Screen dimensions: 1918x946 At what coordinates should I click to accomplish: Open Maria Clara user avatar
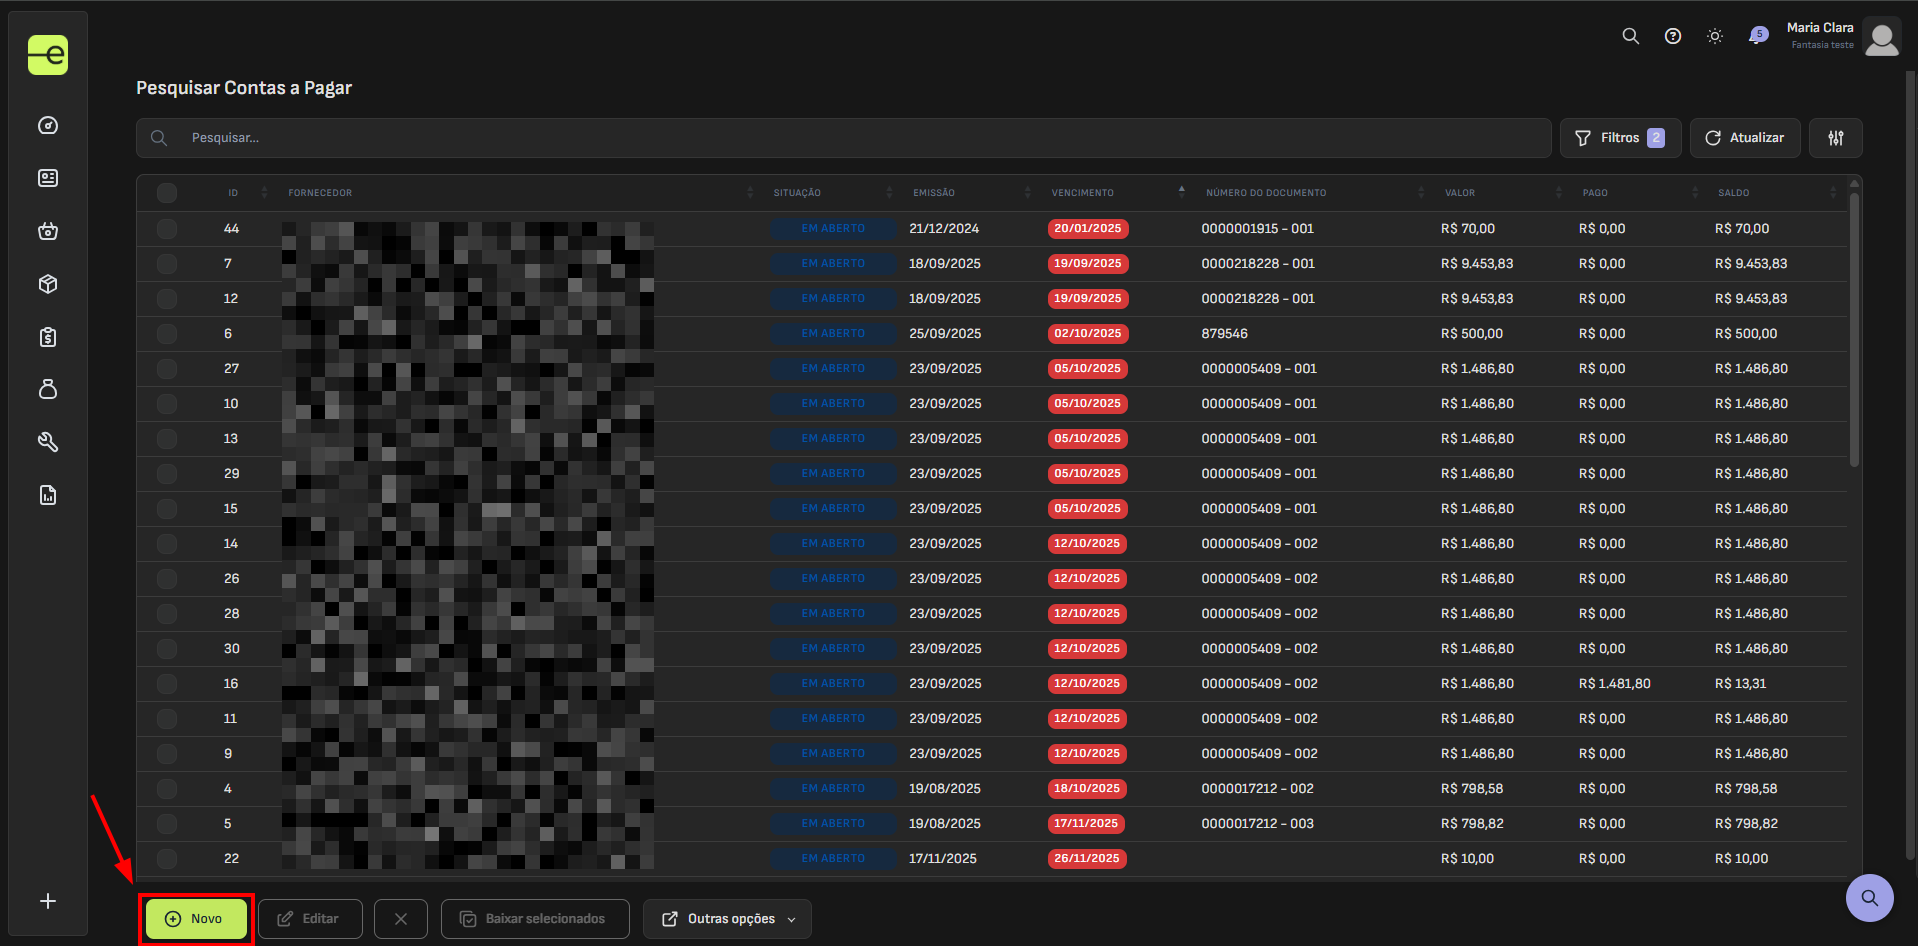coord(1882,38)
